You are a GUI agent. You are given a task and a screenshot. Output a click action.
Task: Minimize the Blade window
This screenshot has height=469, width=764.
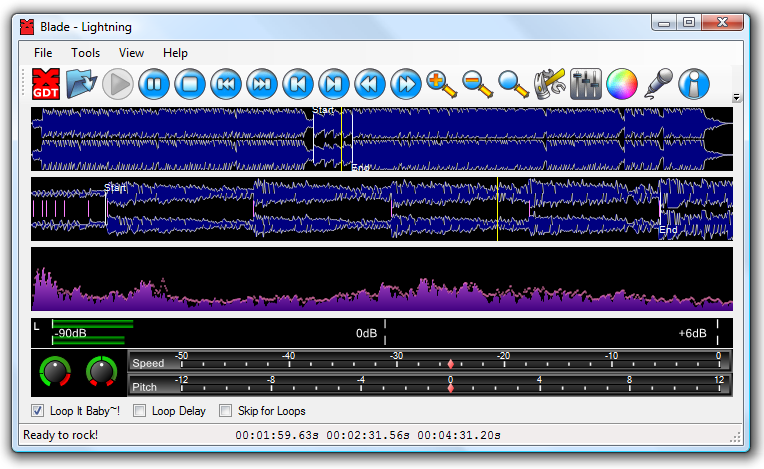click(x=664, y=23)
